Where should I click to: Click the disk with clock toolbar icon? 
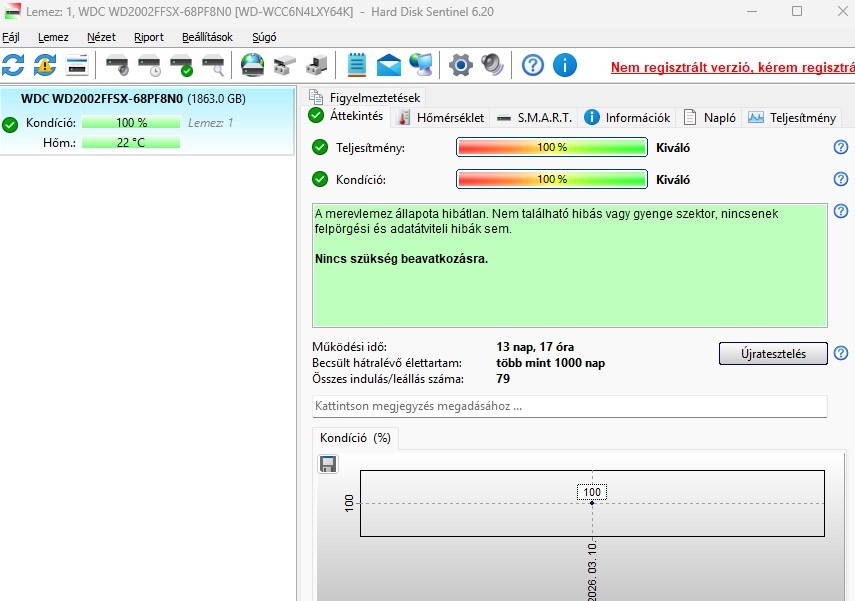(x=149, y=65)
